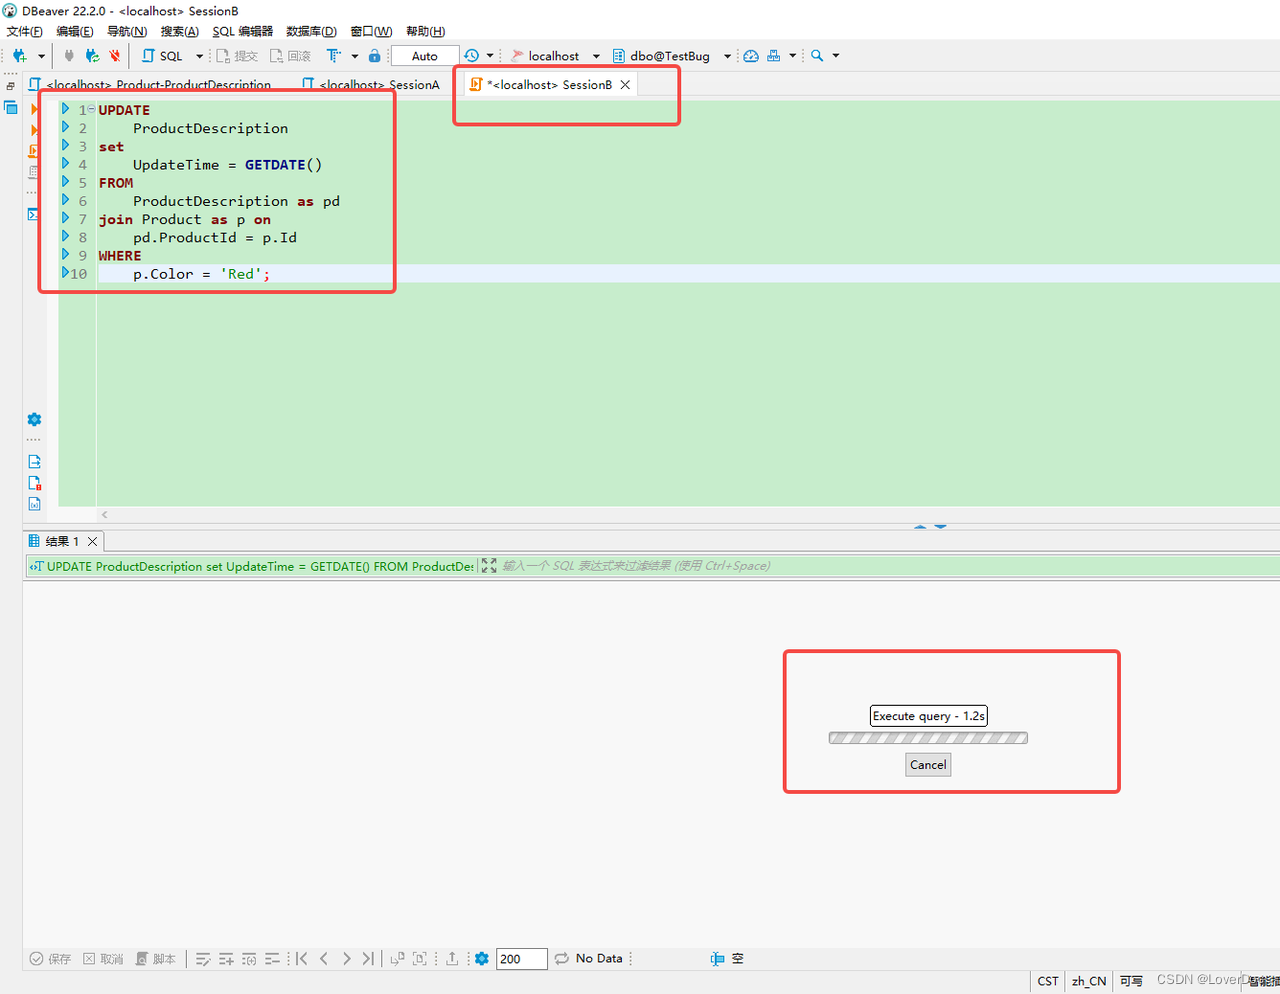1280x994 pixels.
Task: Expand the transaction log dropdown arrow
Action: tap(490, 56)
